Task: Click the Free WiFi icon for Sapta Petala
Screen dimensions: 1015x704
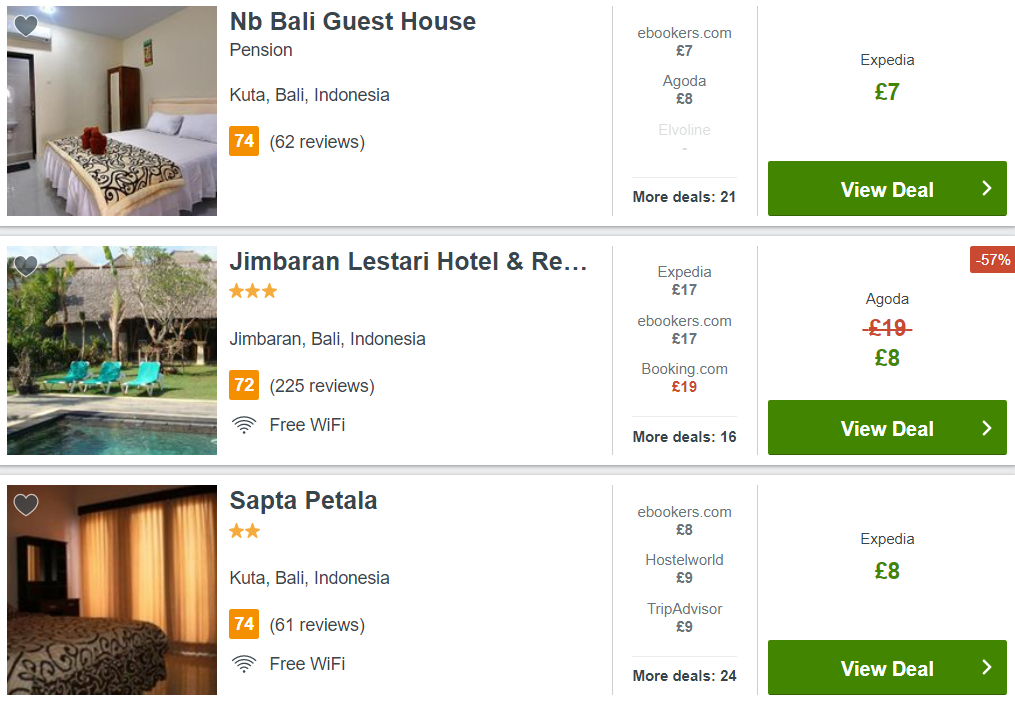Action: click(x=244, y=664)
